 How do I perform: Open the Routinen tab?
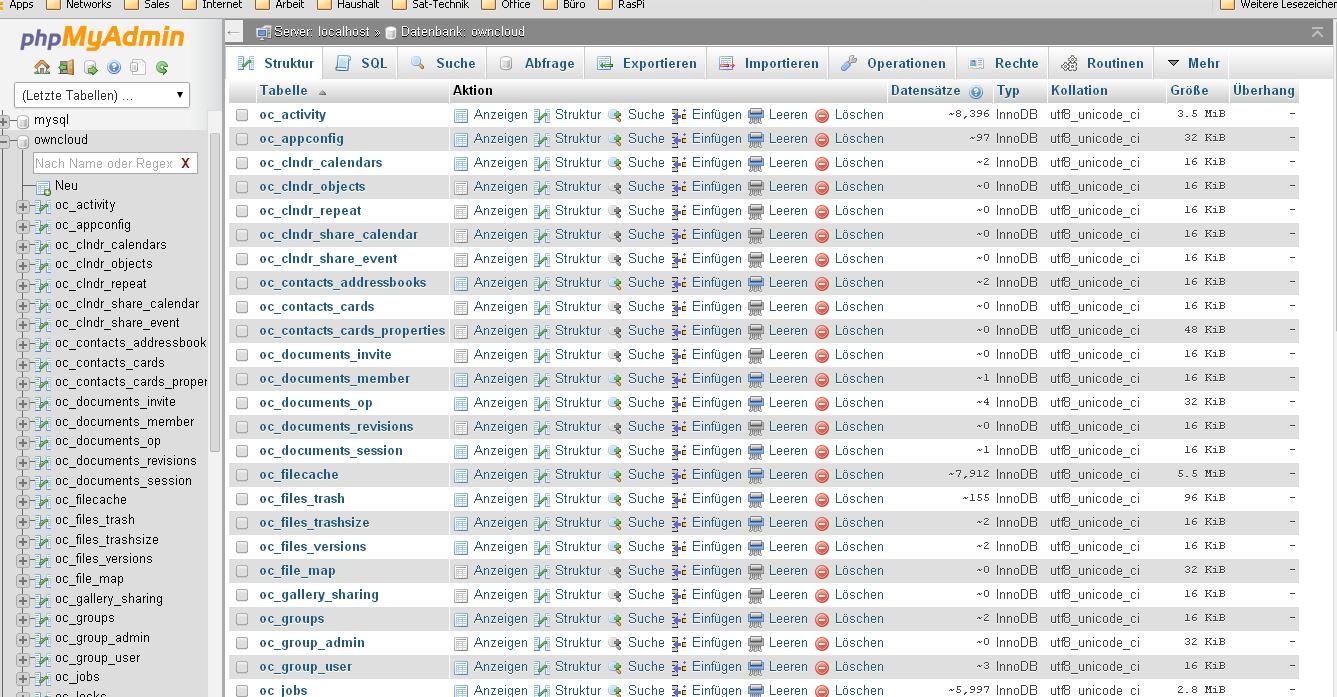coord(1103,63)
